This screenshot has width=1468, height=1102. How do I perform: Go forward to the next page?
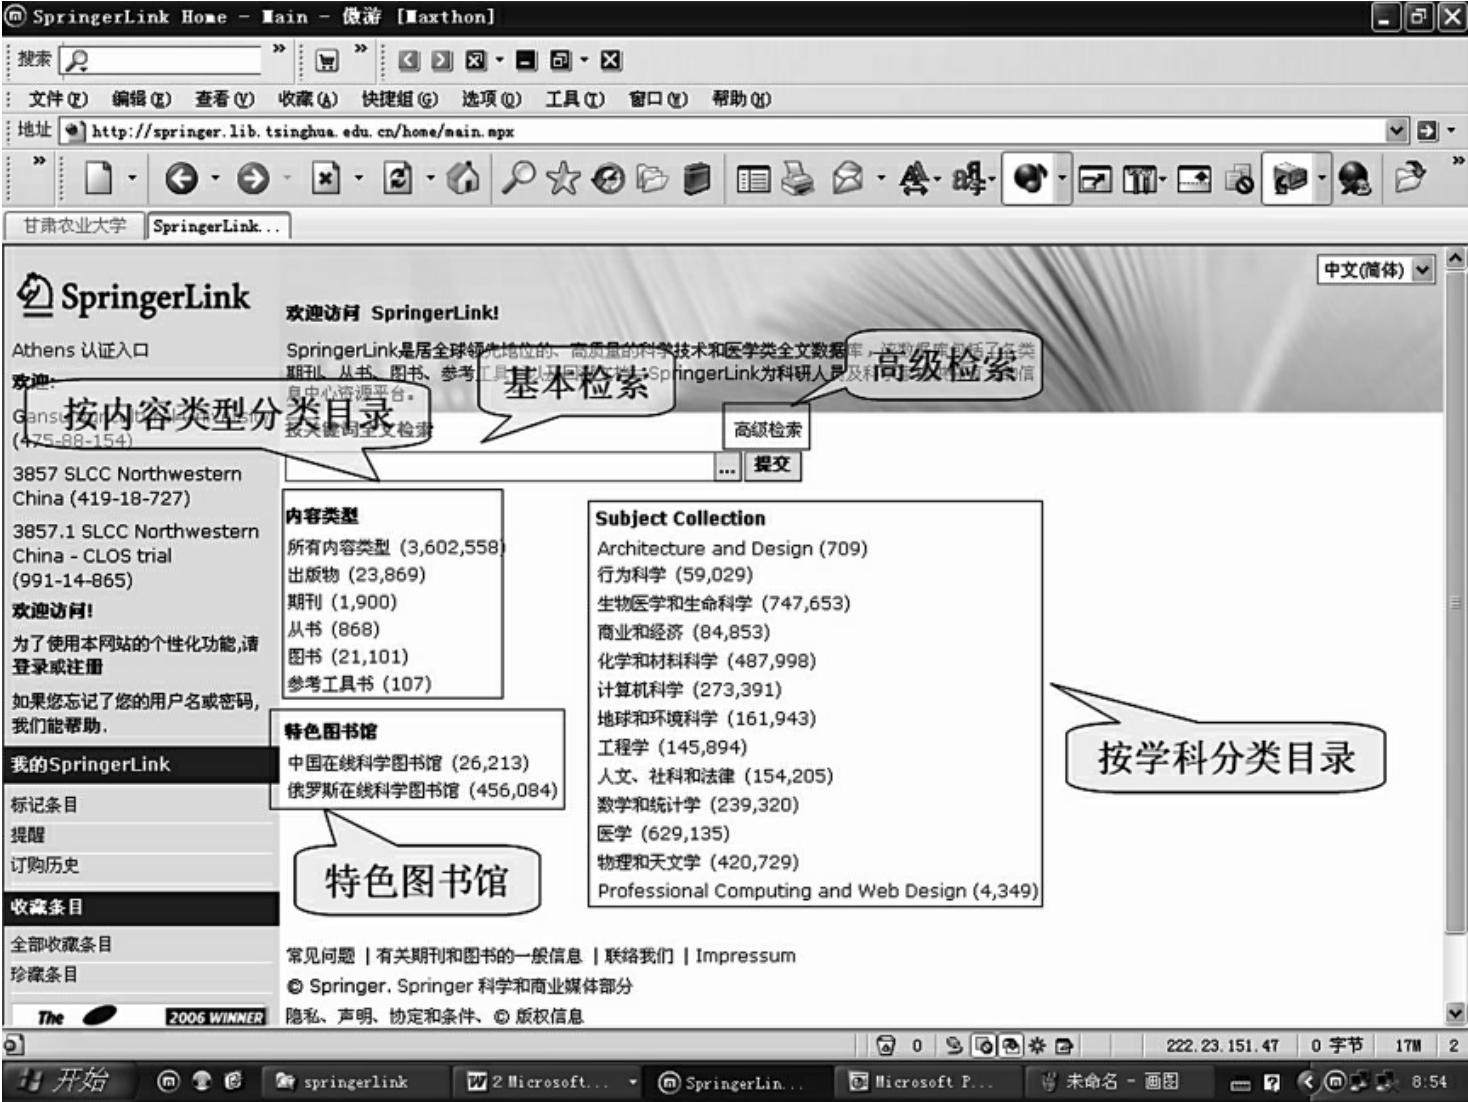[252, 179]
